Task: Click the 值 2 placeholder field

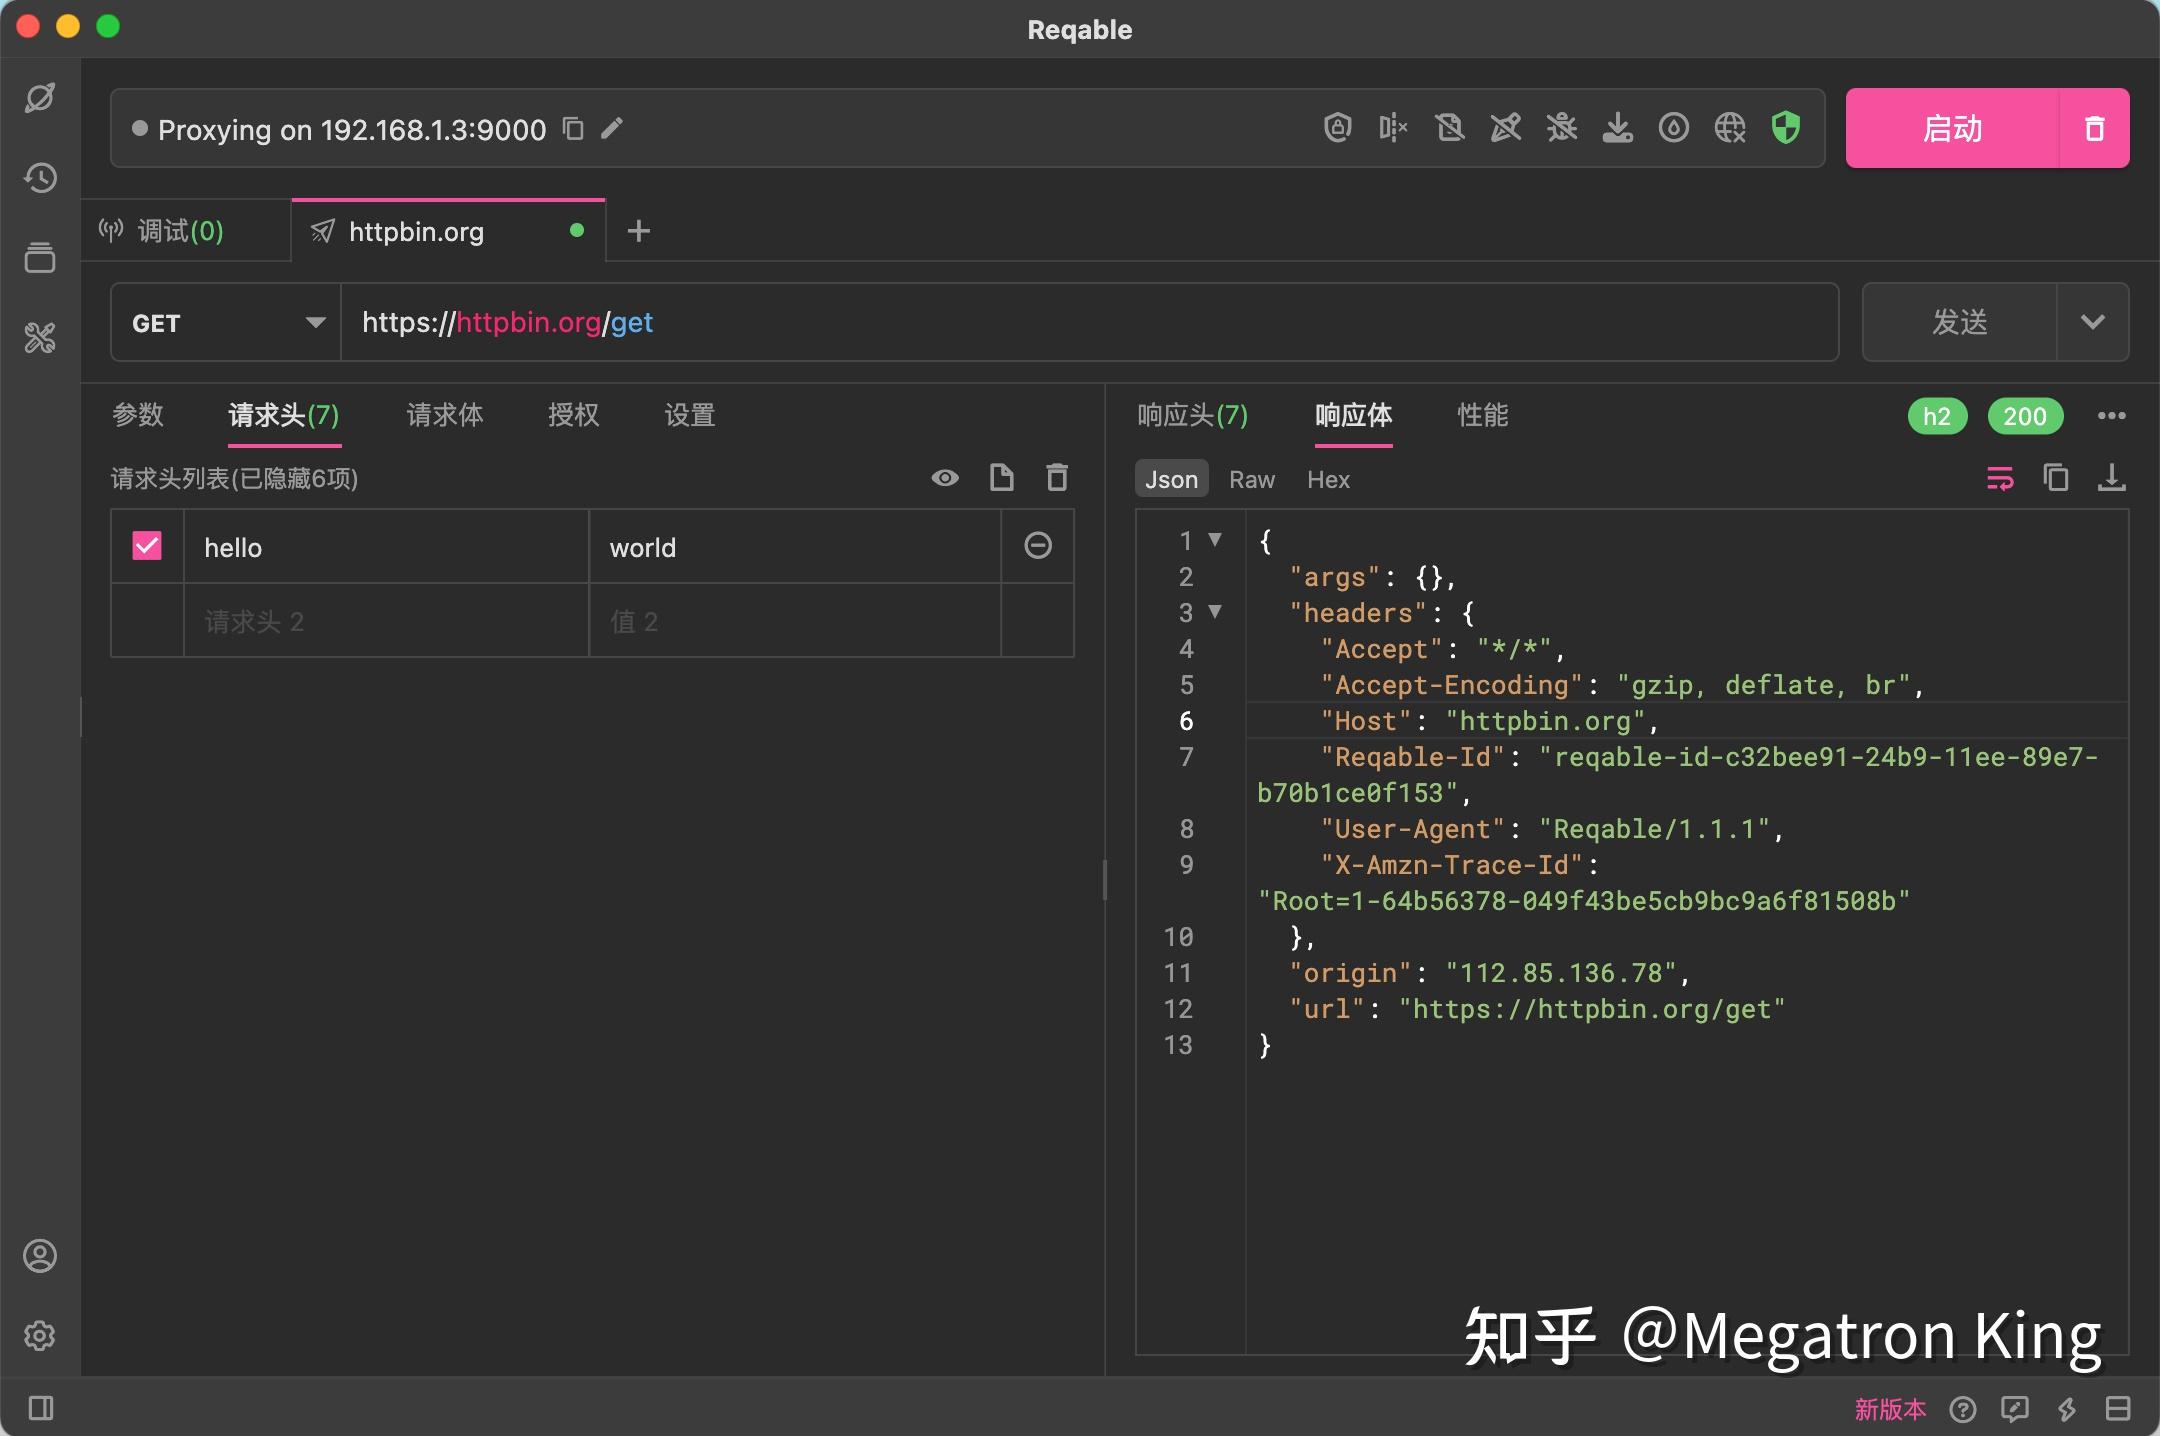Action: coord(795,621)
